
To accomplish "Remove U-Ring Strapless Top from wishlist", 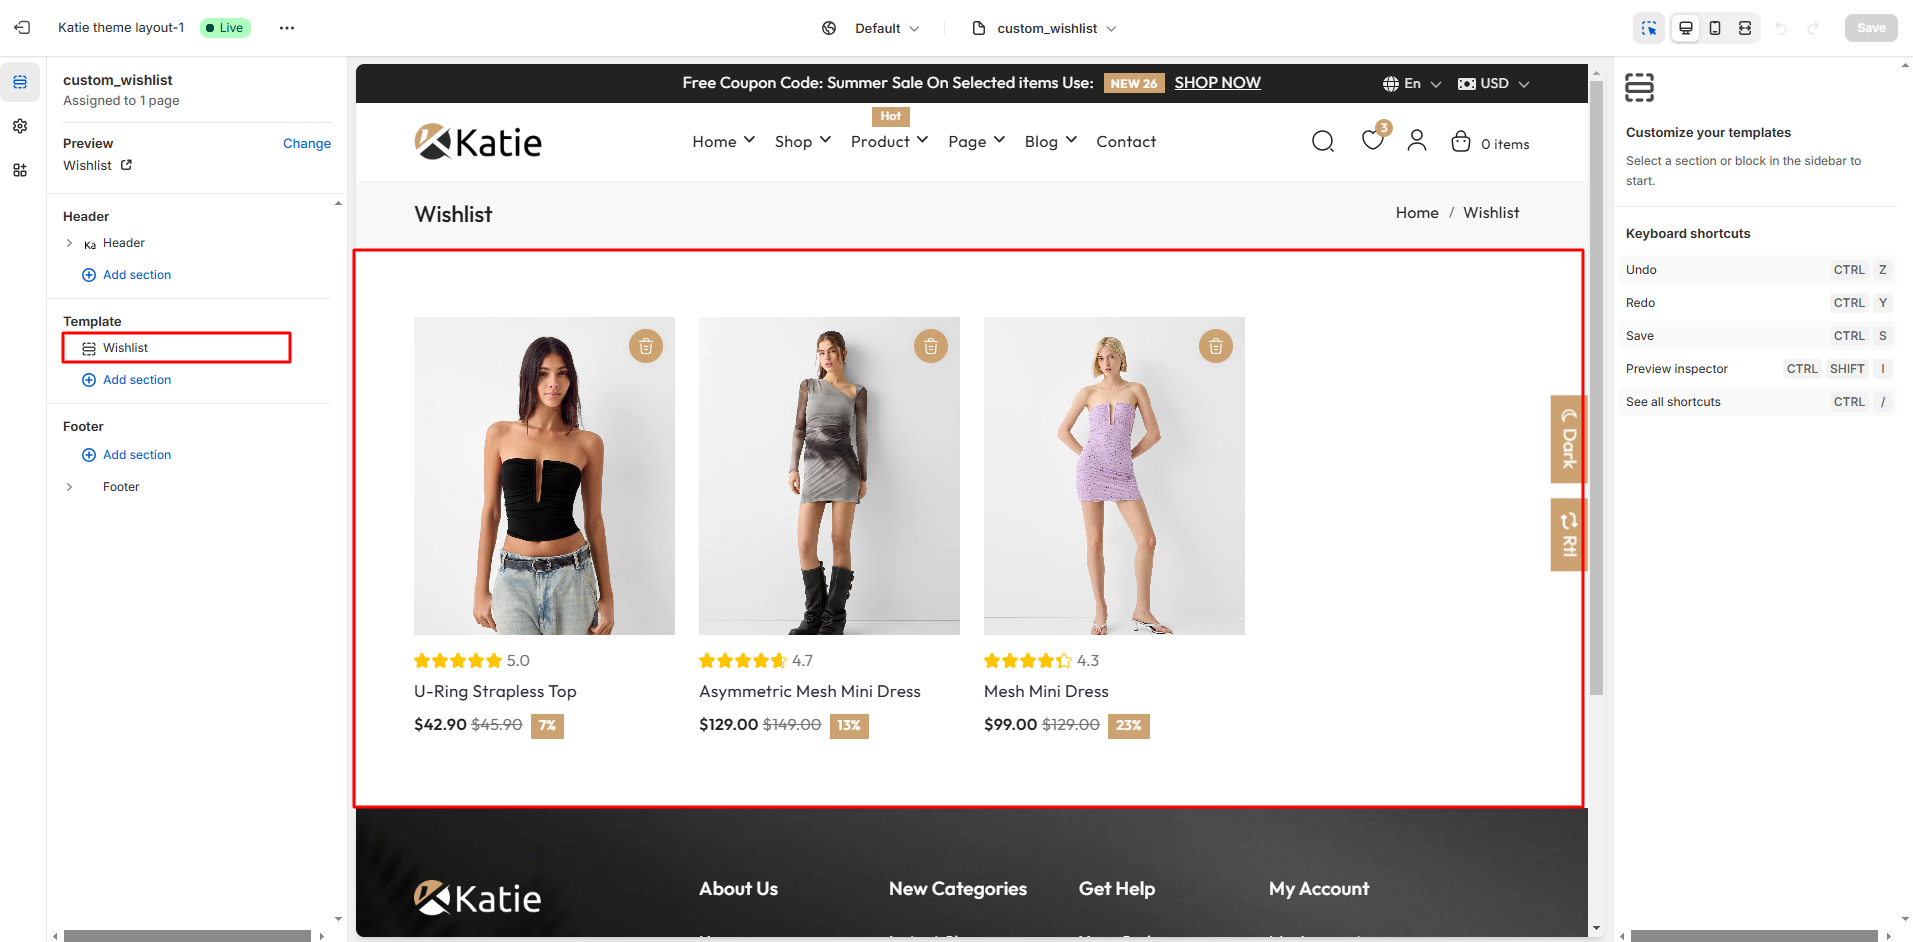I will (646, 346).
